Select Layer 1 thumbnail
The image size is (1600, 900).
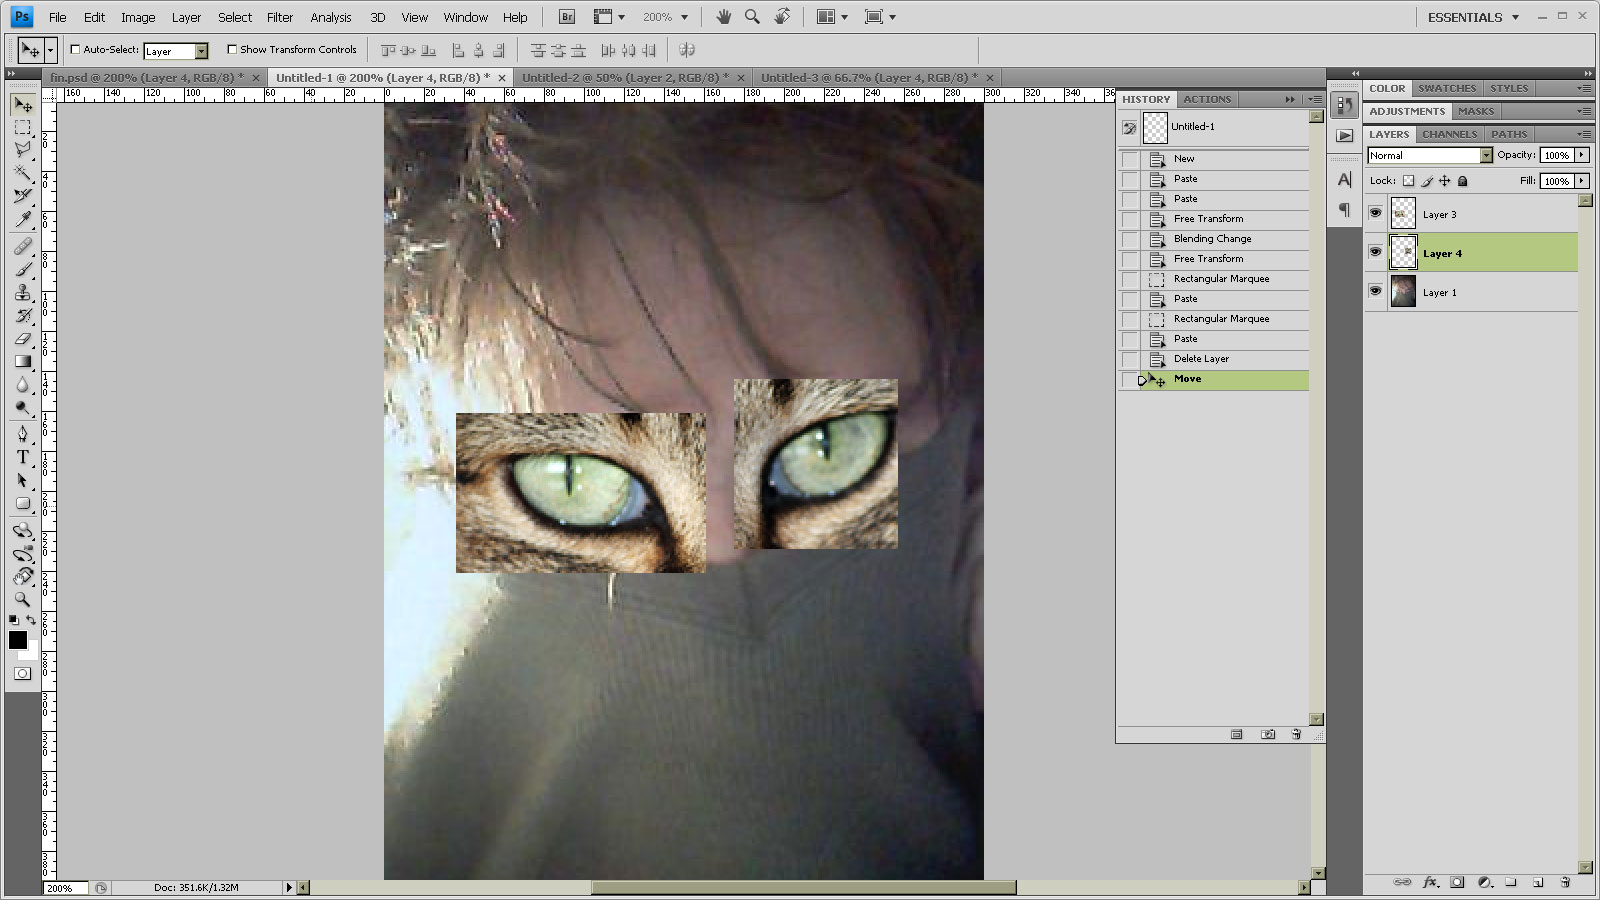[x=1403, y=292]
